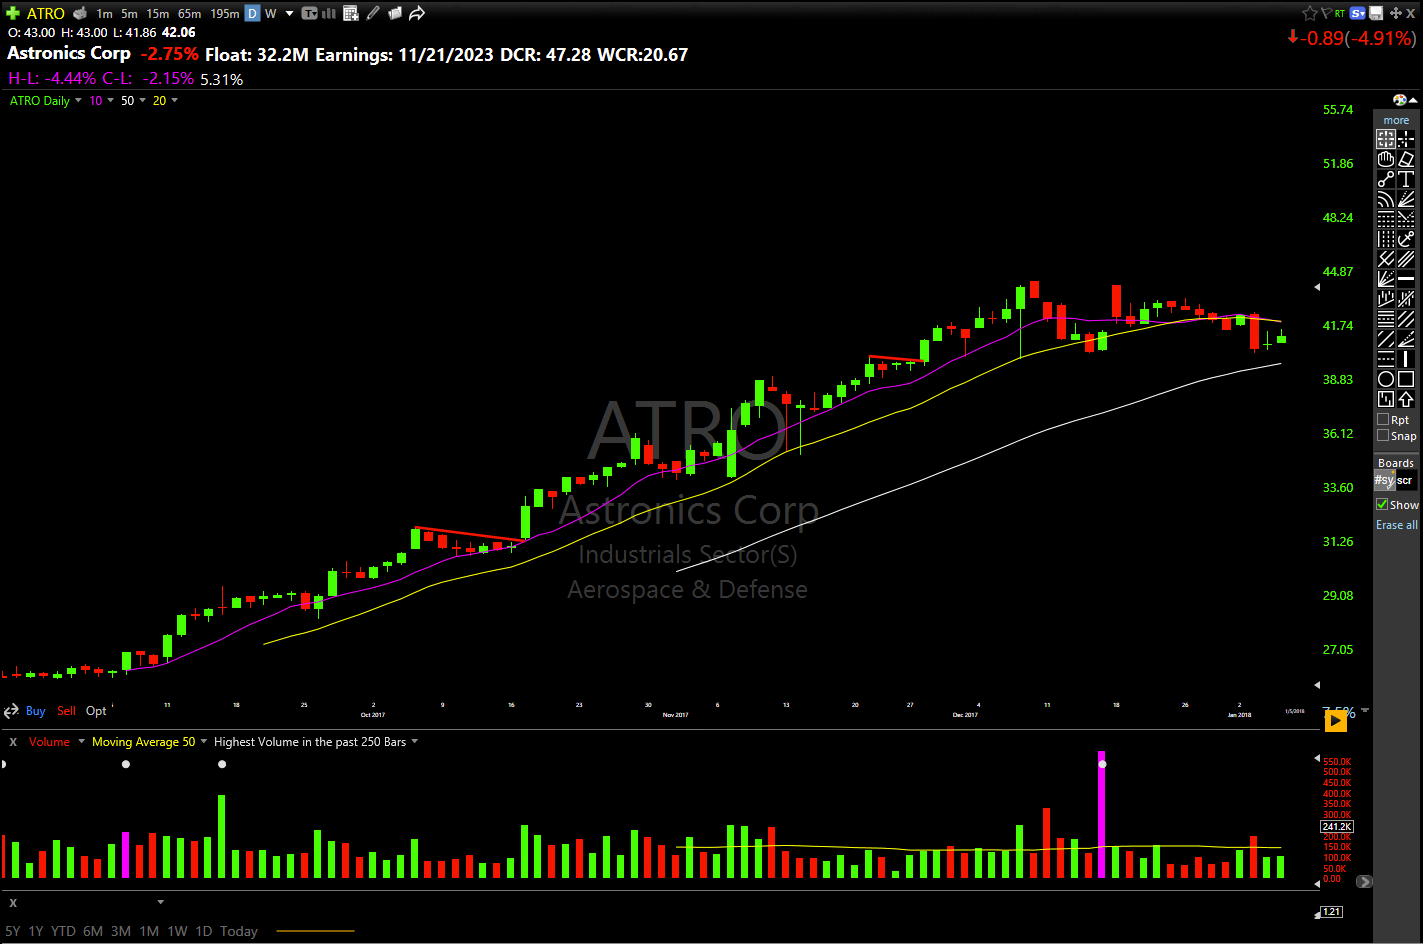This screenshot has width=1423, height=944.
Task: Switch to the #sy drawing board
Action: point(1384,480)
